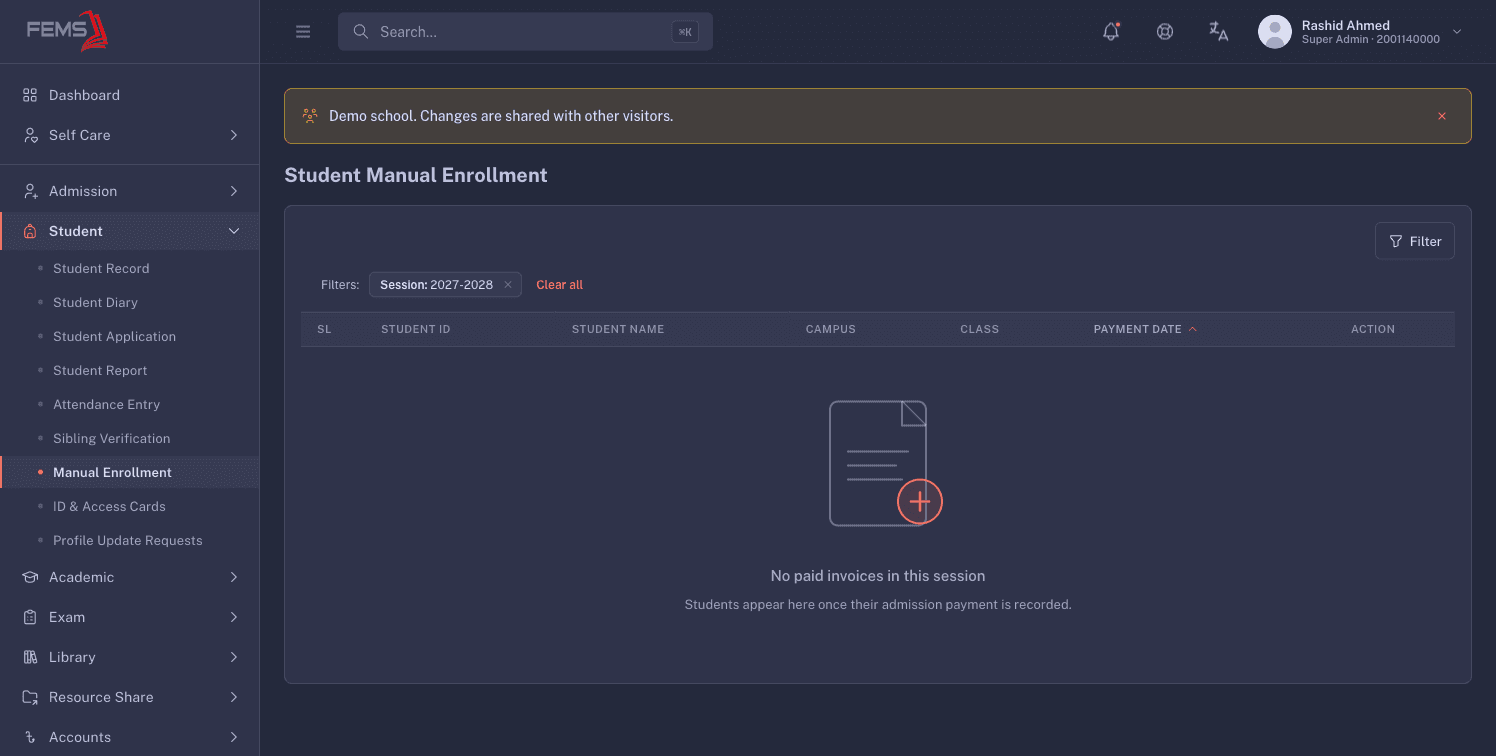Click the funnel icon on Filter button
This screenshot has width=1496, height=756.
[1396, 241]
